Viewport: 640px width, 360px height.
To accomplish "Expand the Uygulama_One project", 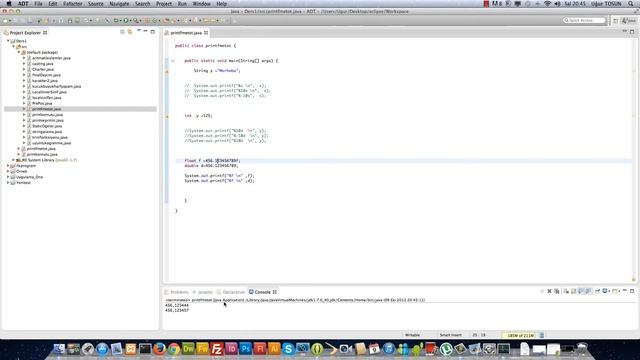I will click(x=8, y=177).
